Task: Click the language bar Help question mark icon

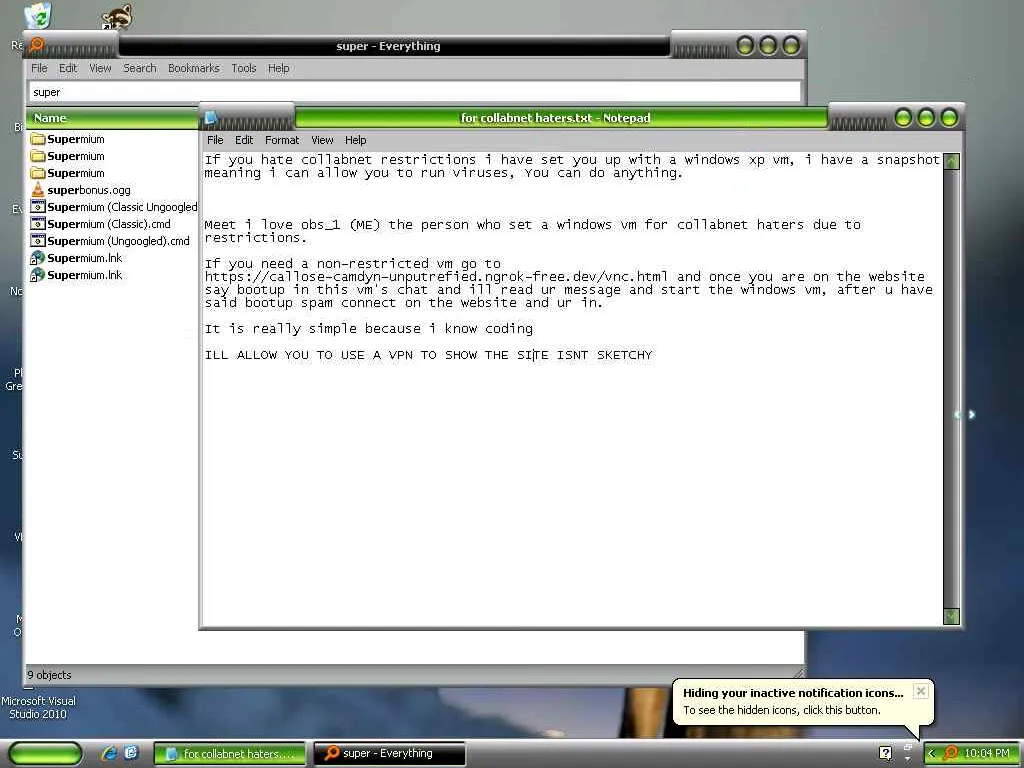Action: click(885, 754)
